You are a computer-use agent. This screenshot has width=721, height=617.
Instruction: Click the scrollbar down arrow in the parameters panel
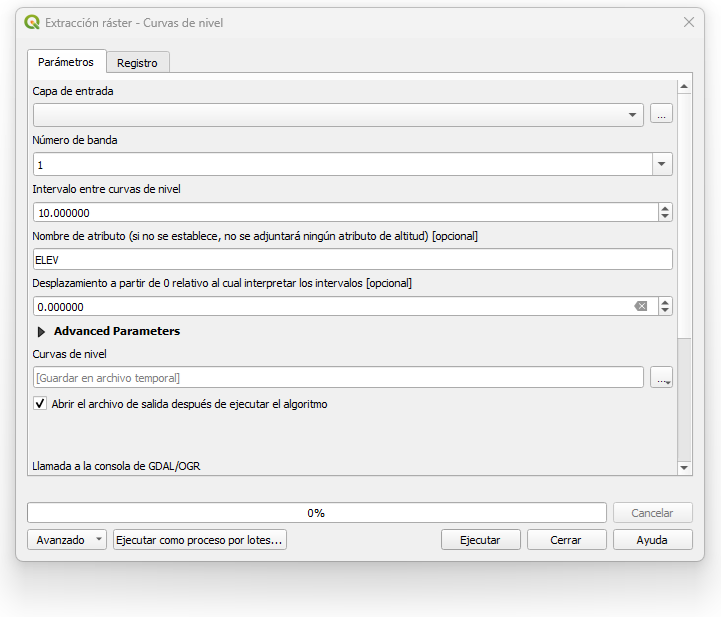684,468
